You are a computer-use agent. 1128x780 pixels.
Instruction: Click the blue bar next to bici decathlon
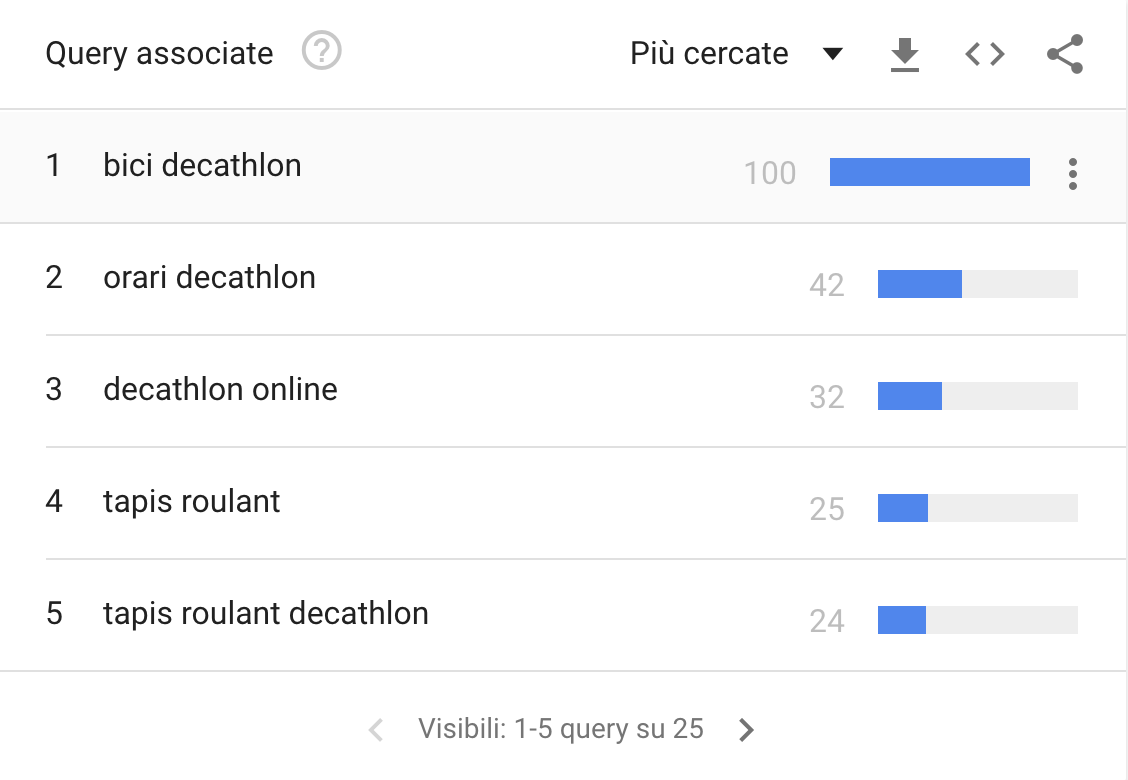click(x=928, y=171)
